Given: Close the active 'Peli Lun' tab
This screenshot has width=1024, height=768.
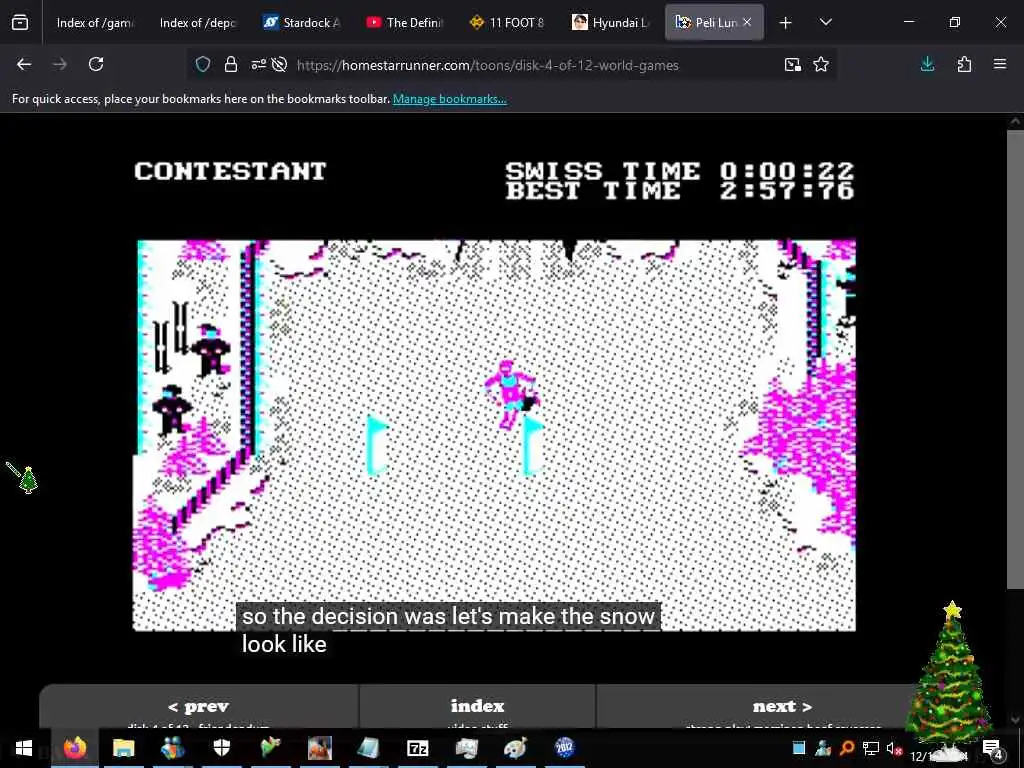Looking at the screenshot, I should 747,23.
